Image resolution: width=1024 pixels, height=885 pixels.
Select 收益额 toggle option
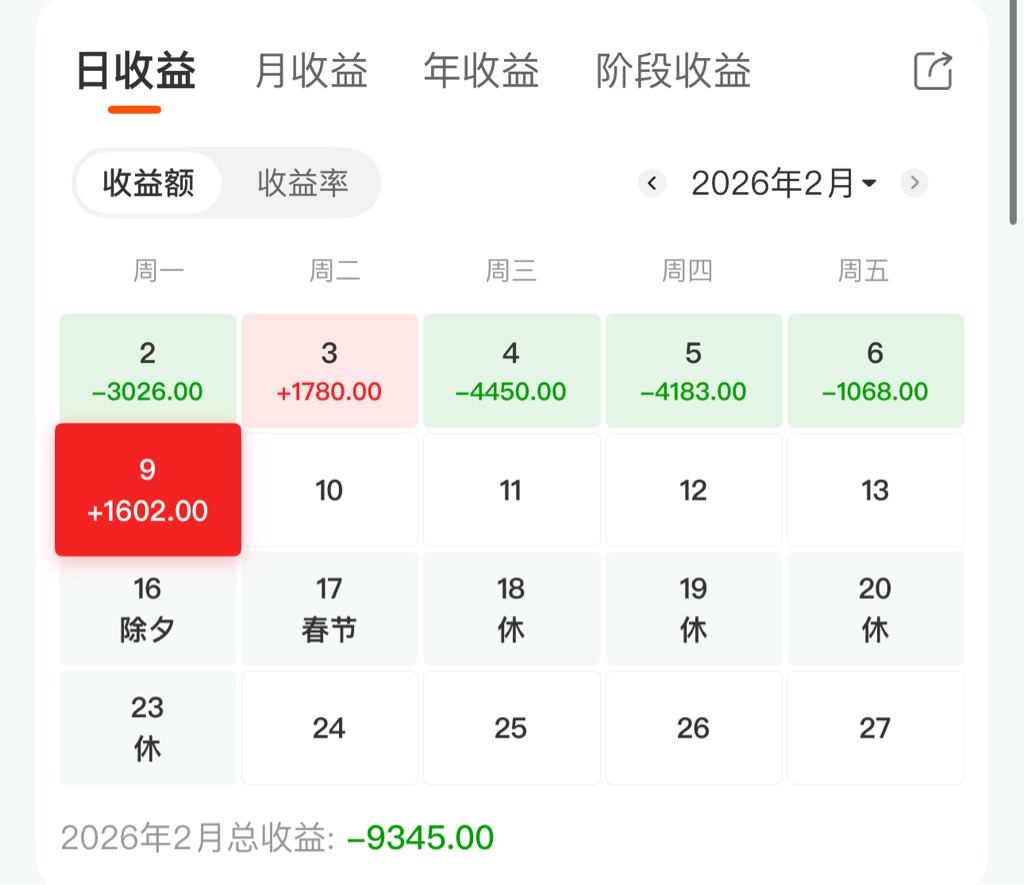[x=148, y=183]
